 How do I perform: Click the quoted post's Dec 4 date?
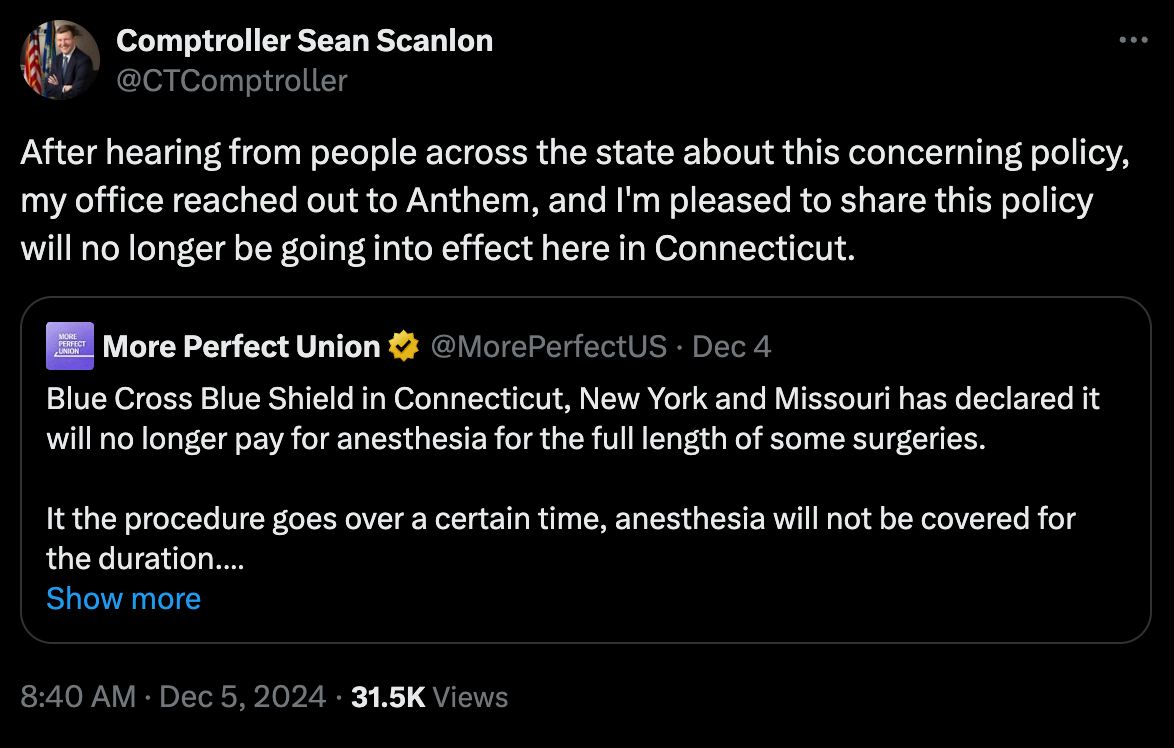coord(731,346)
